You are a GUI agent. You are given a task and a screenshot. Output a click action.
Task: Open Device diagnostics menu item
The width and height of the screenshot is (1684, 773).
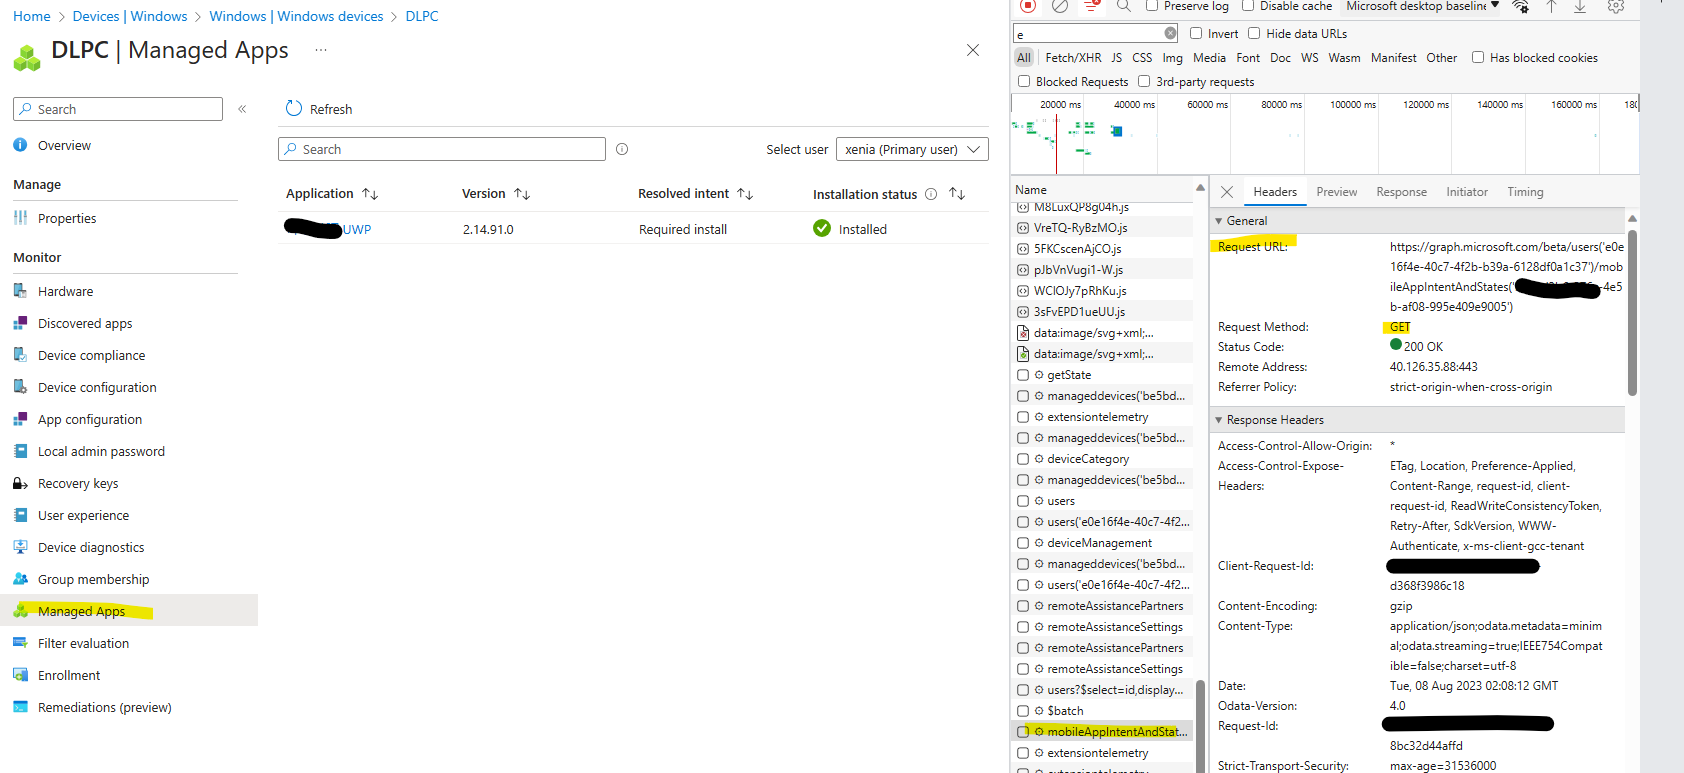pos(91,547)
